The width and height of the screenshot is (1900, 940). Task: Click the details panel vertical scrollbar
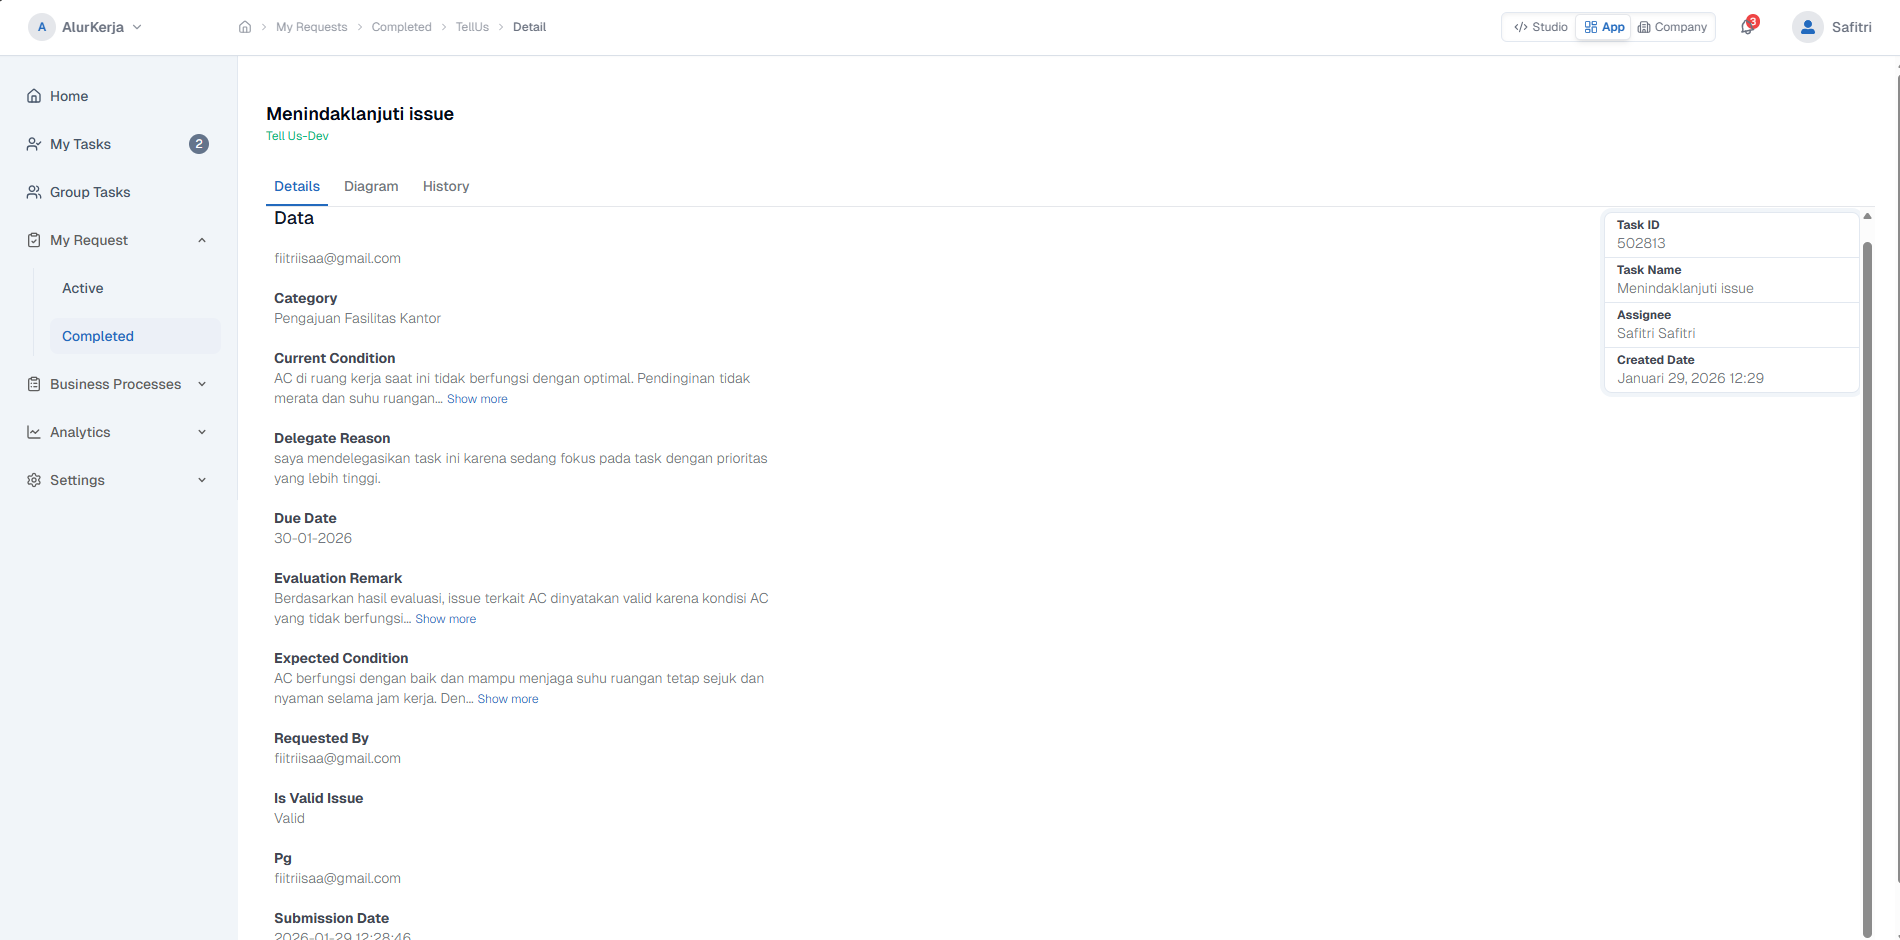(x=1867, y=580)
